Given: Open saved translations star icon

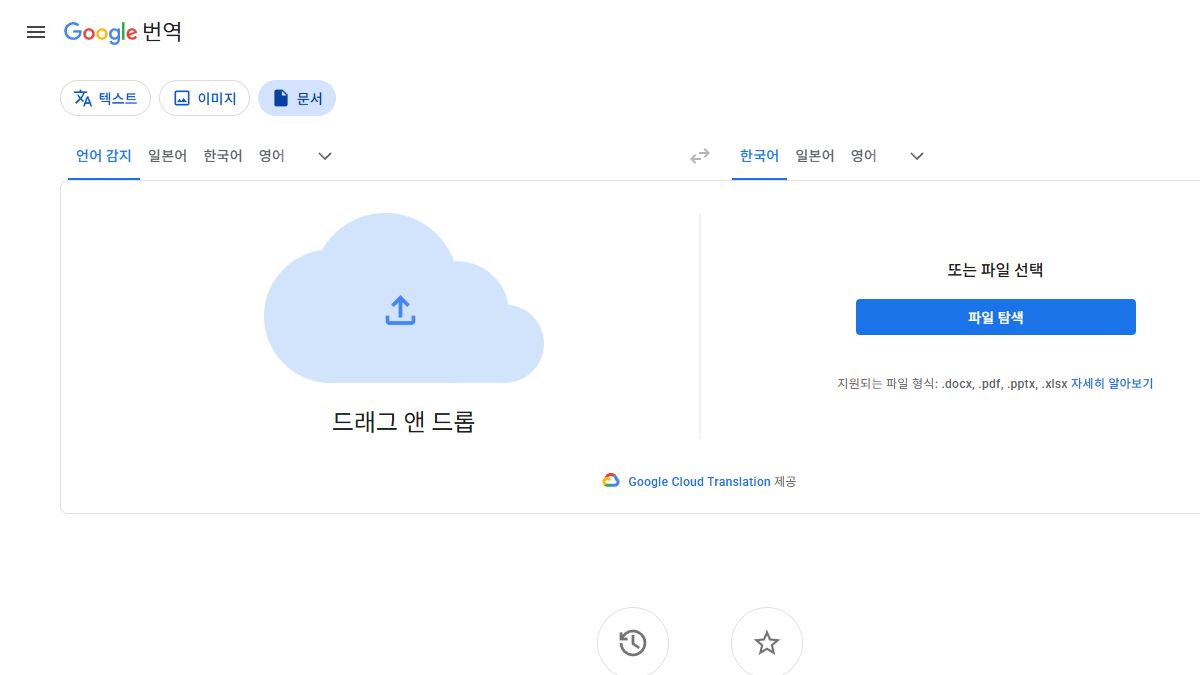Looking at the screenshot, I should (x=767, y=643).
